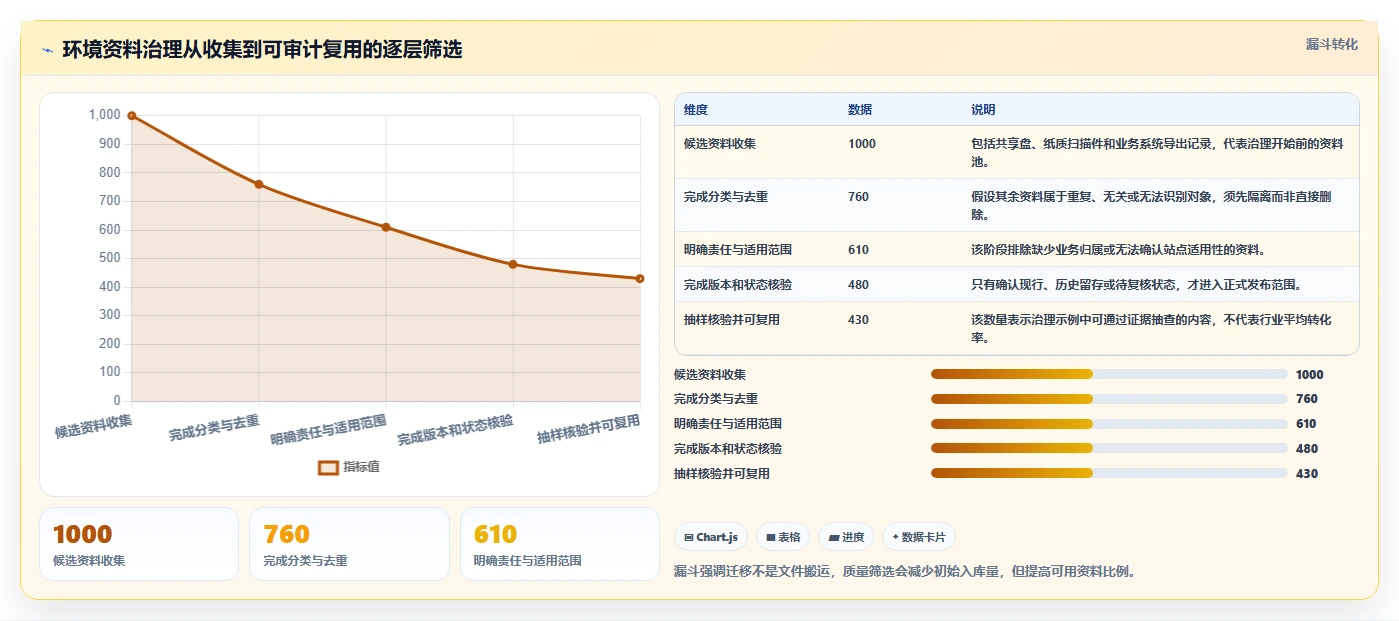
Task: Click progress bar for 完成版本和状态核验
Action: [x=1109, y=448]
